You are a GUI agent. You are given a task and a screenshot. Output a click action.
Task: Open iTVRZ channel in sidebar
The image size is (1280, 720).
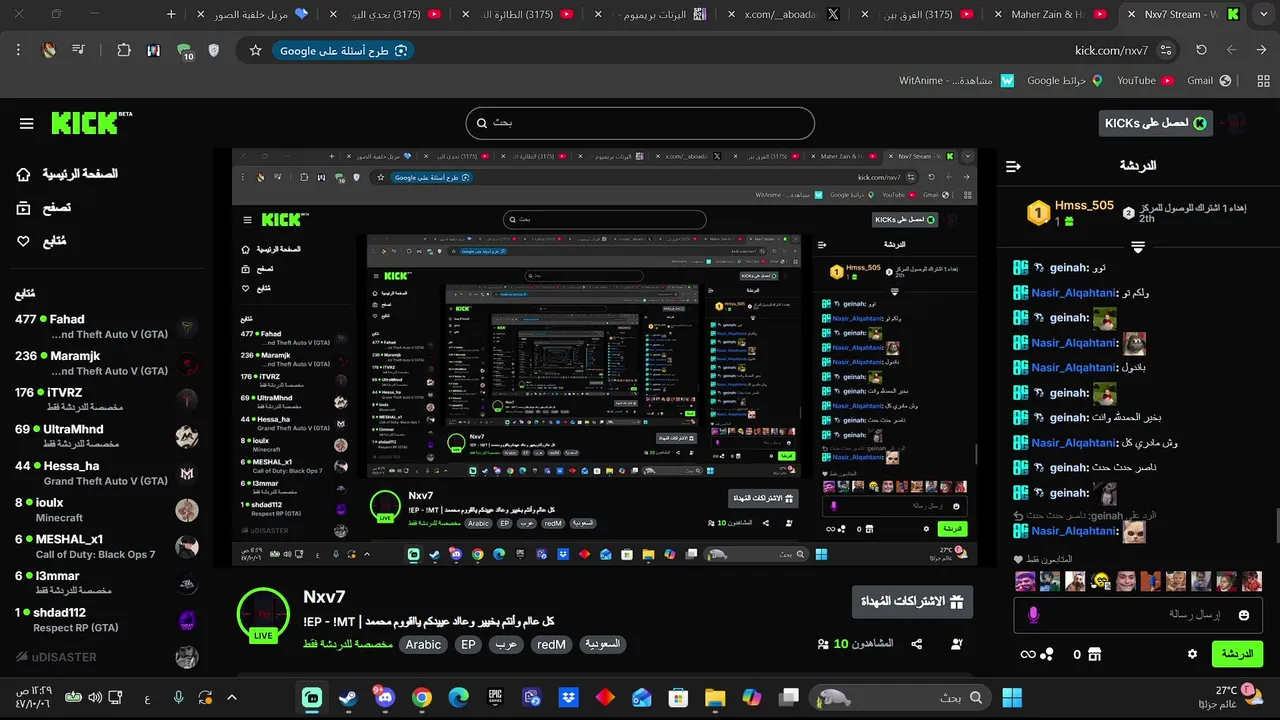[106, 400]
